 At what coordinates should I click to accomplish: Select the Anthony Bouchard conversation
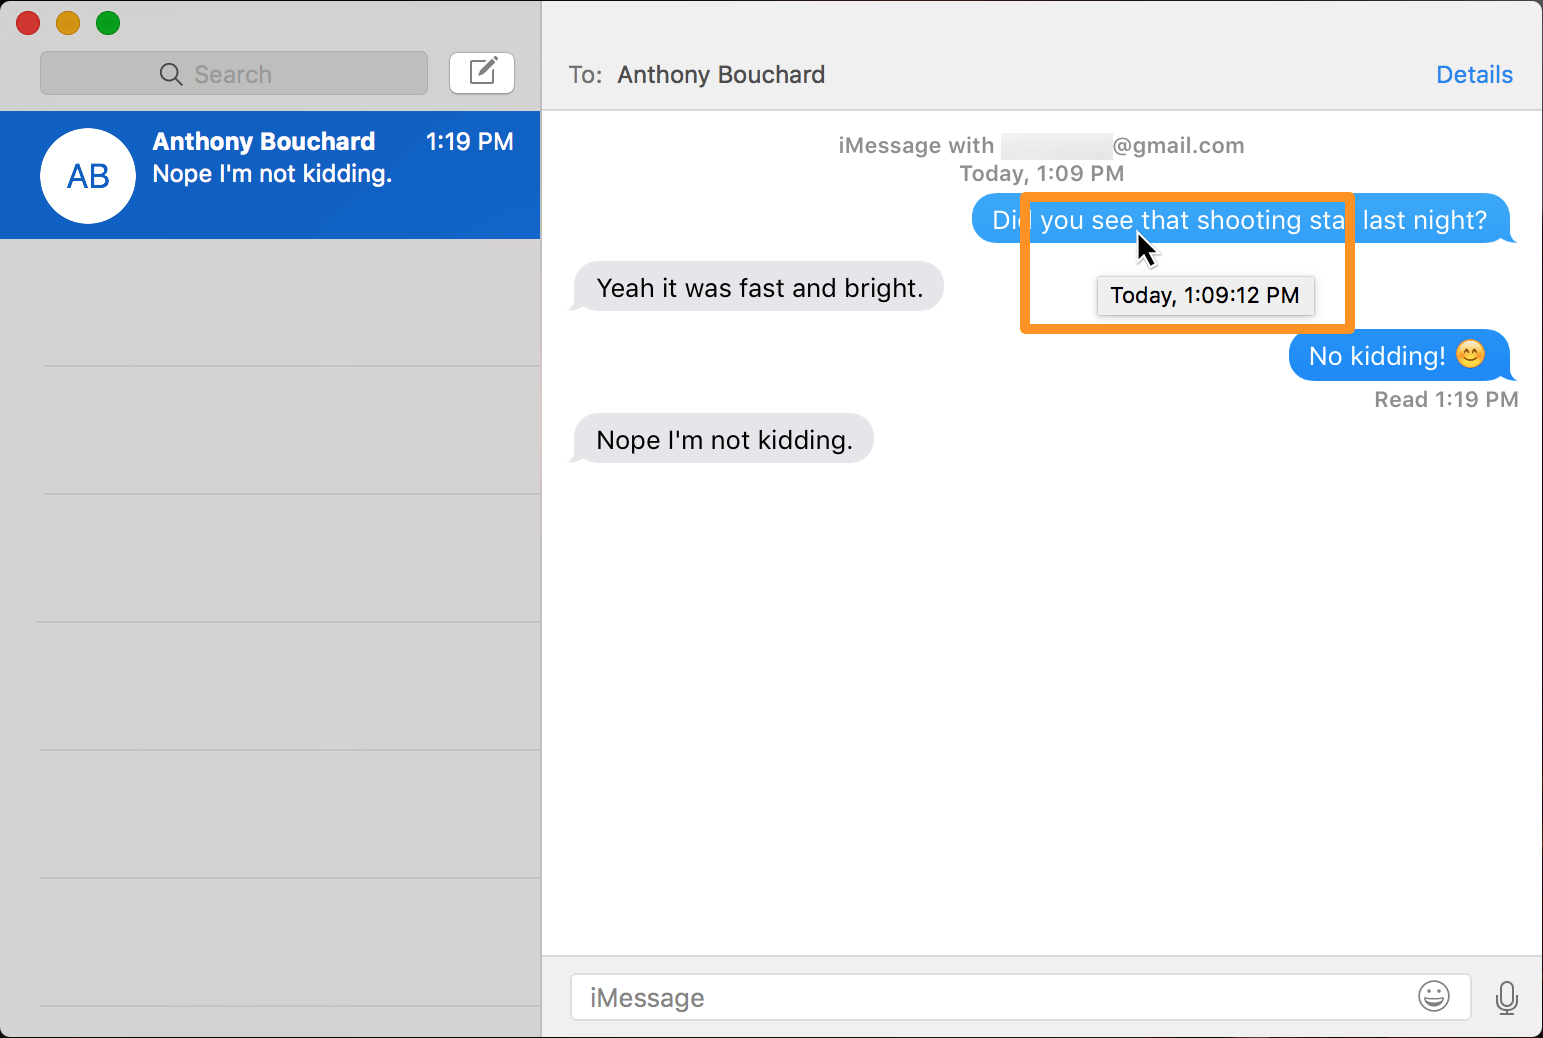(x=270, y=175)
